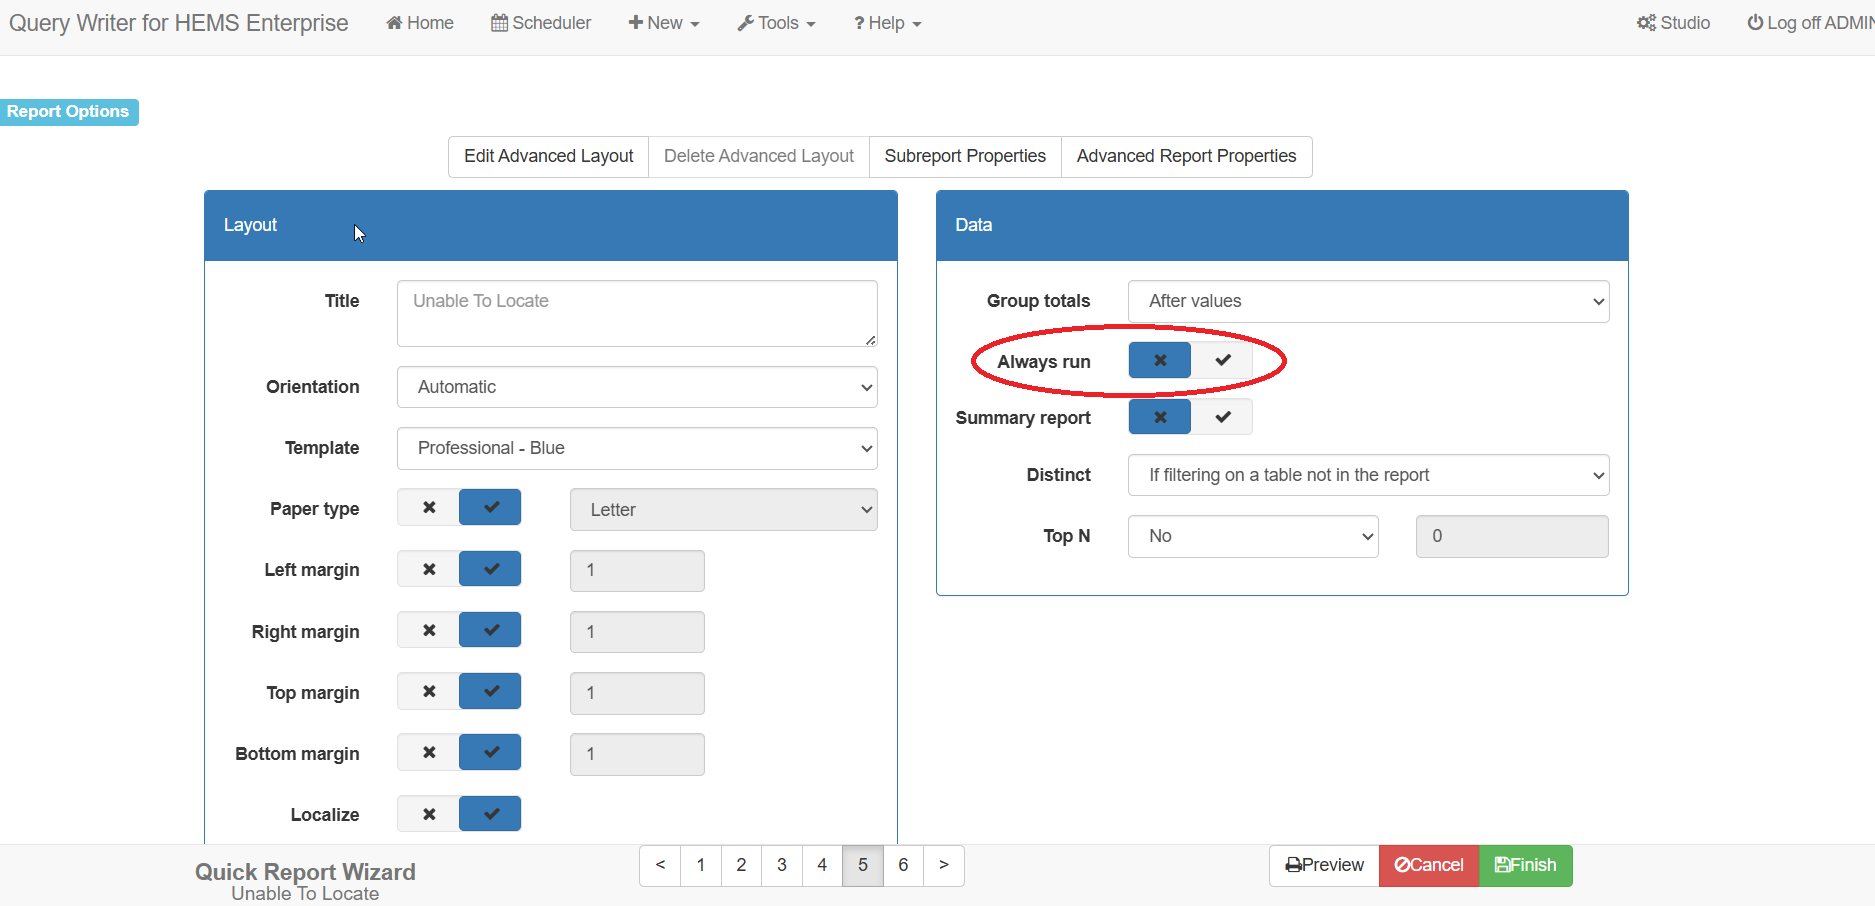Set Always run to on (checkmark)
The width and height of the screenshot is (1875, 906).
[x=1222, y=360]
